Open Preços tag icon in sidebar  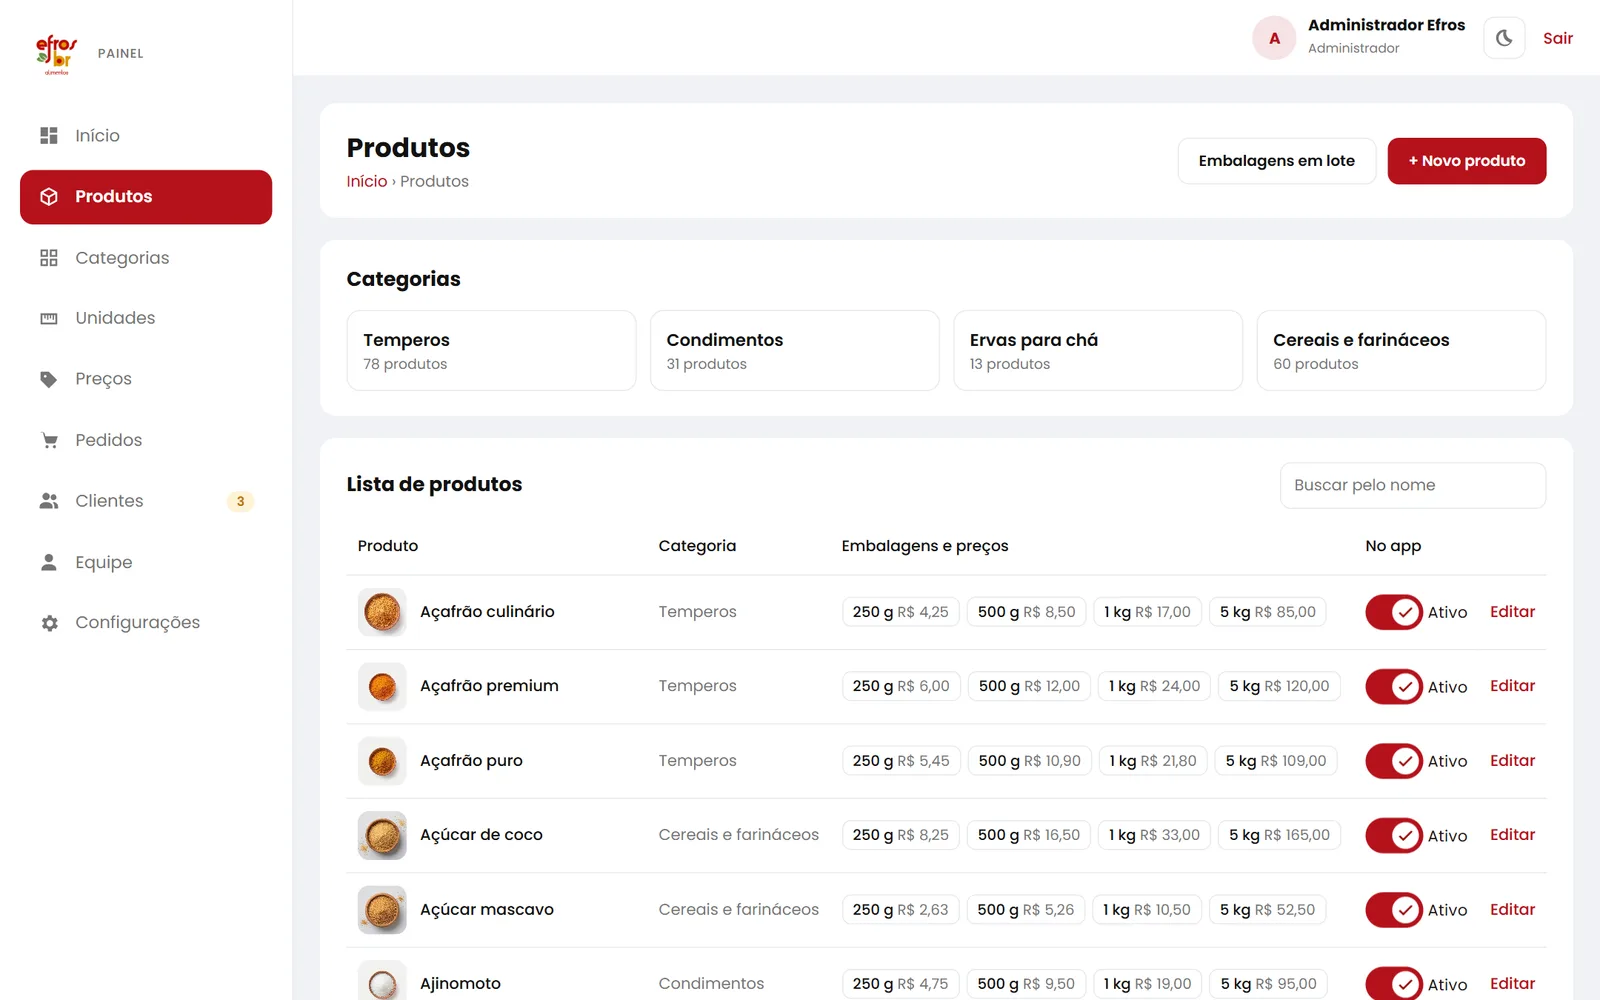click(x=49, y=379)
